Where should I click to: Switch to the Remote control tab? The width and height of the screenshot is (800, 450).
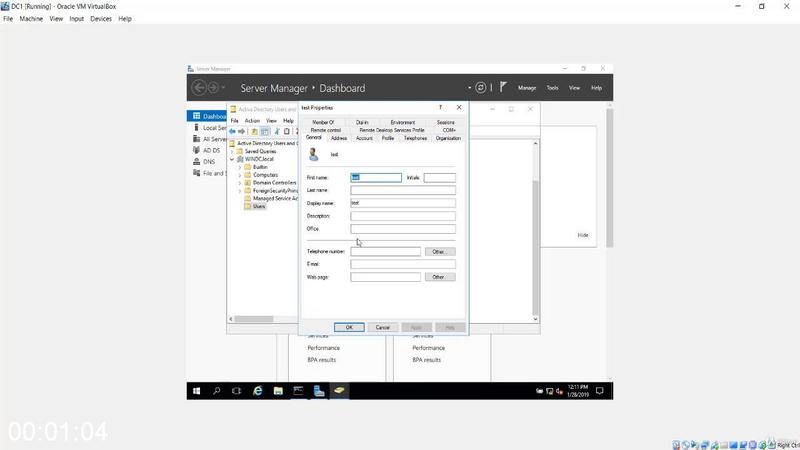click(x=326, y=130)
